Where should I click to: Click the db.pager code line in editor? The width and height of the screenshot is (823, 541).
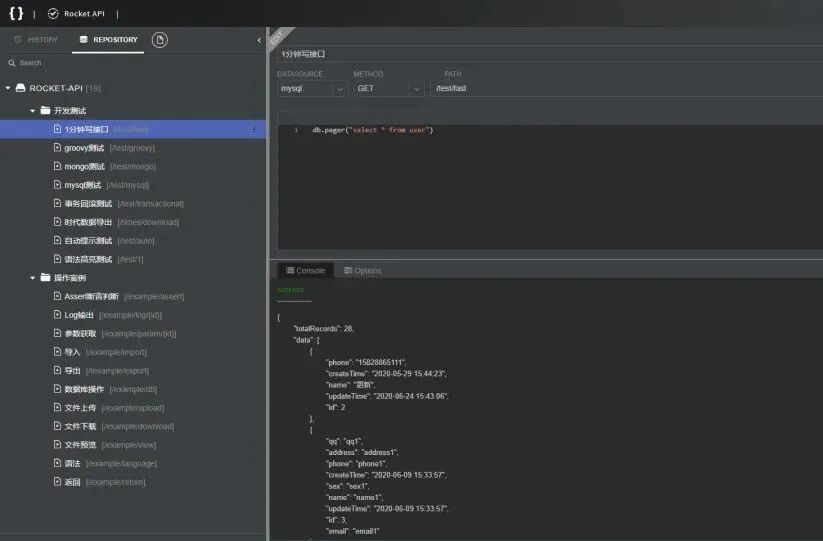tap(373, 130)
